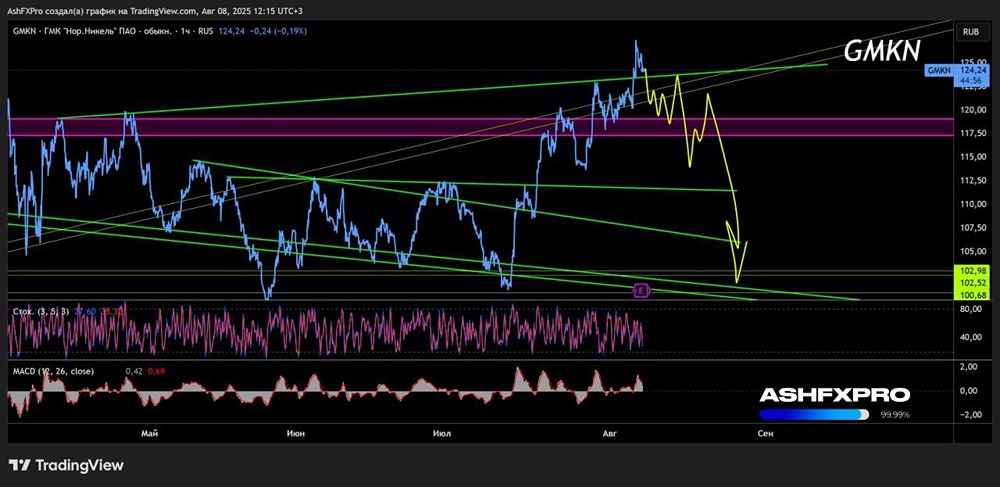Open the RUB currency selector
The image size is (1000, 487).
971,31
